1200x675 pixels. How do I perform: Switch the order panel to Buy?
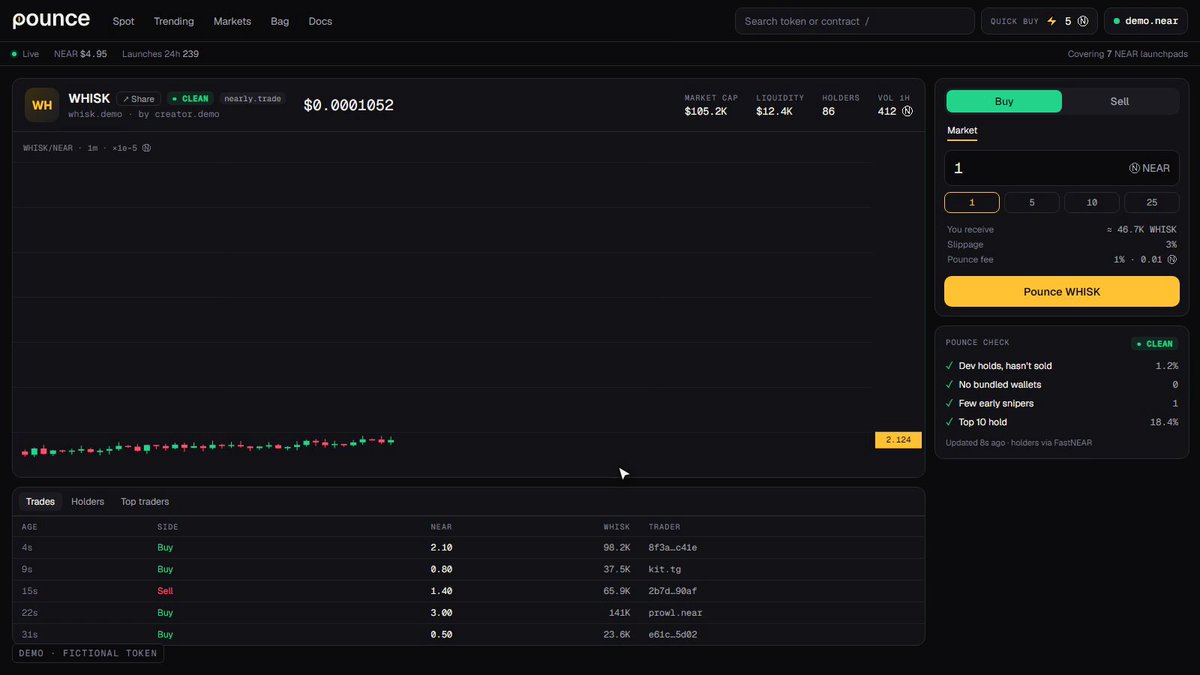1004,101
